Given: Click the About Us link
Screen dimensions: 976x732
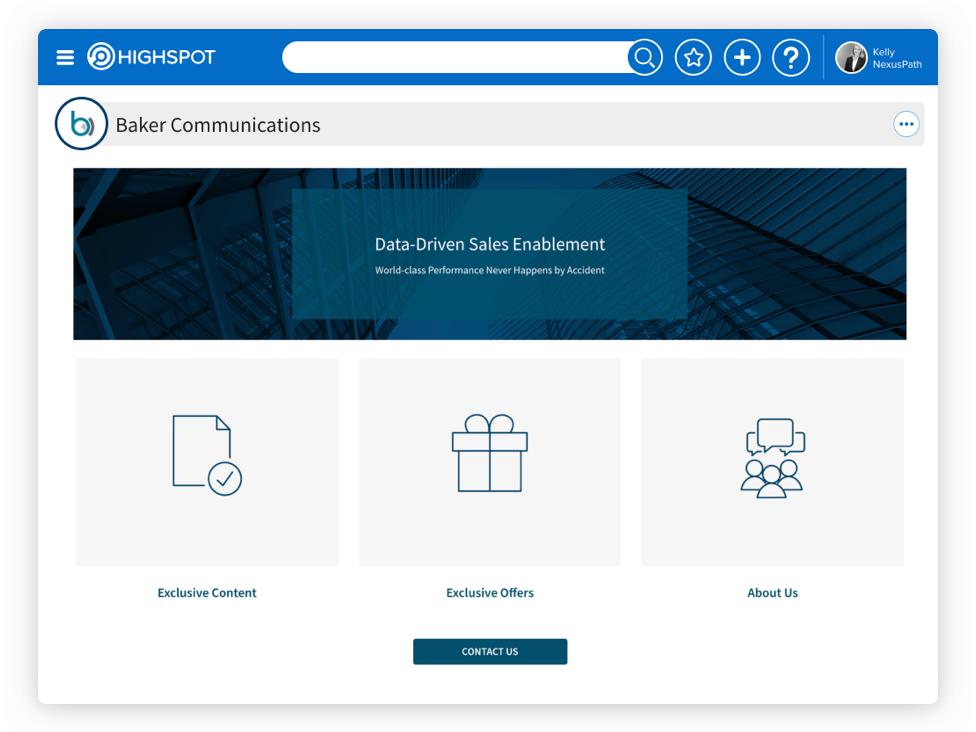Looking at the screenshot, I should coord(773,593).
